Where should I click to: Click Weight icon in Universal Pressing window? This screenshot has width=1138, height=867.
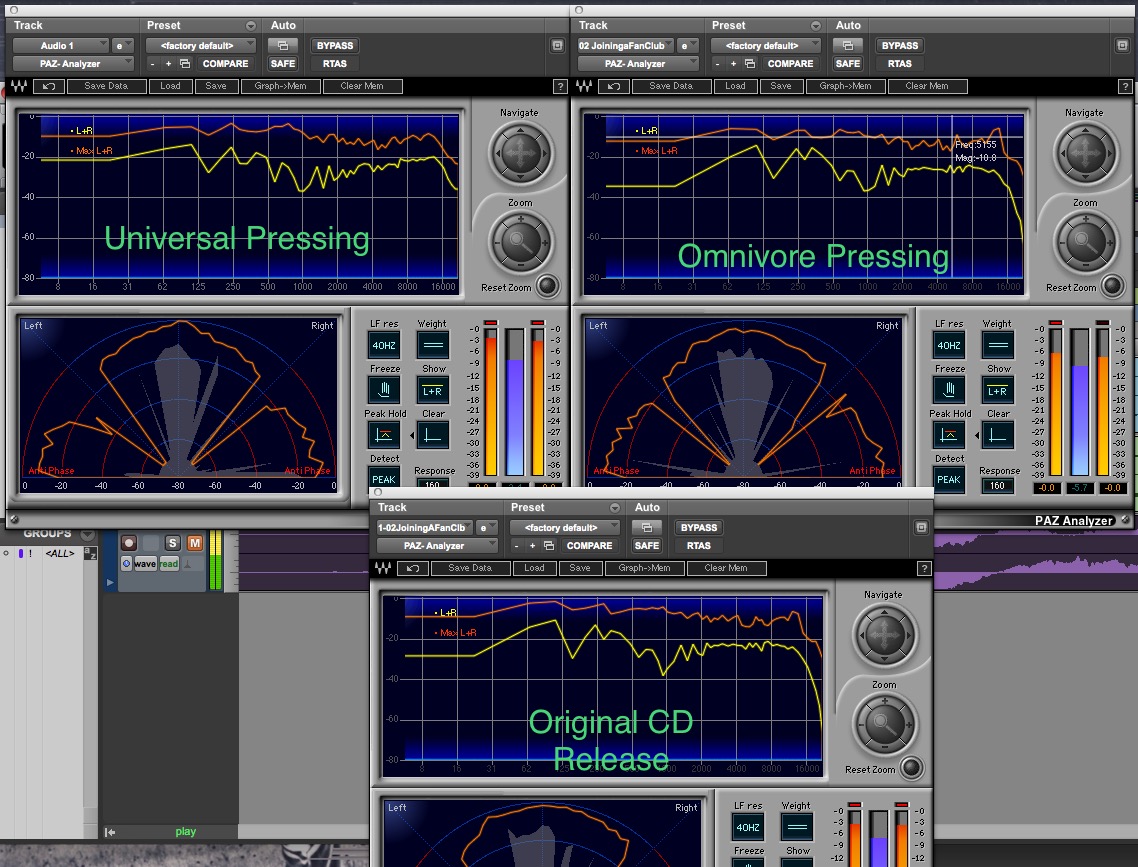click(x=433, y=345)
